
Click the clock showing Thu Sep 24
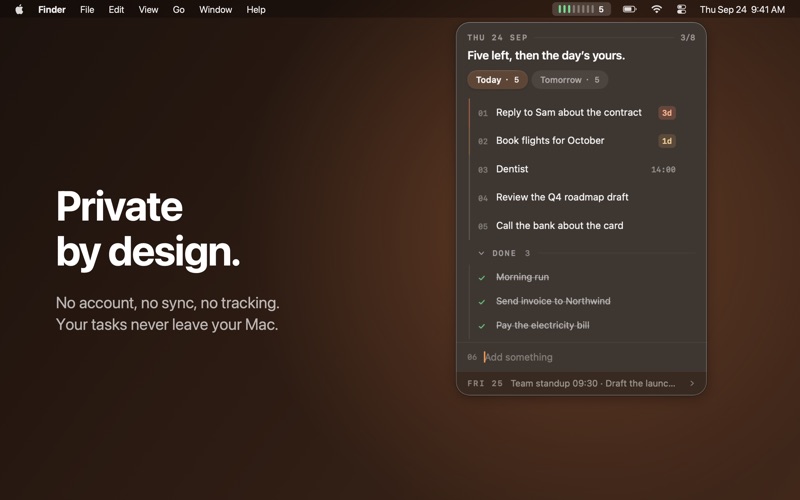(x=742, y=9)
